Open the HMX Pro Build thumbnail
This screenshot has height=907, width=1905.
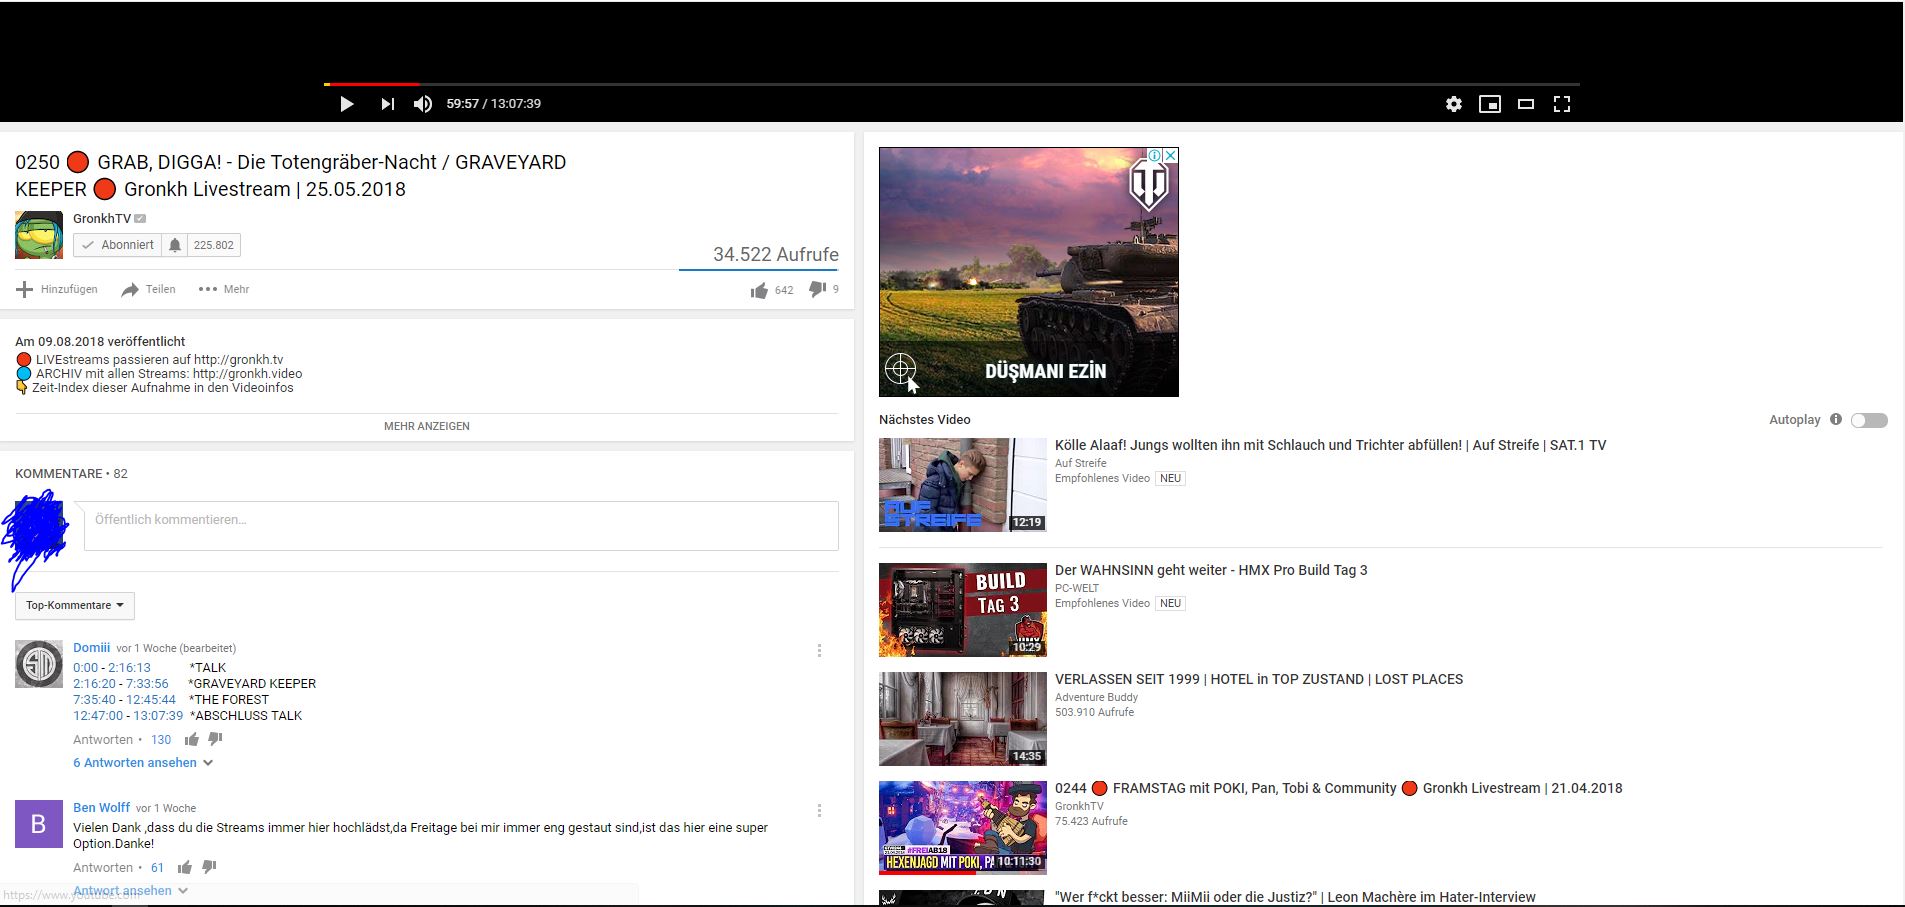tap(963, 610)
